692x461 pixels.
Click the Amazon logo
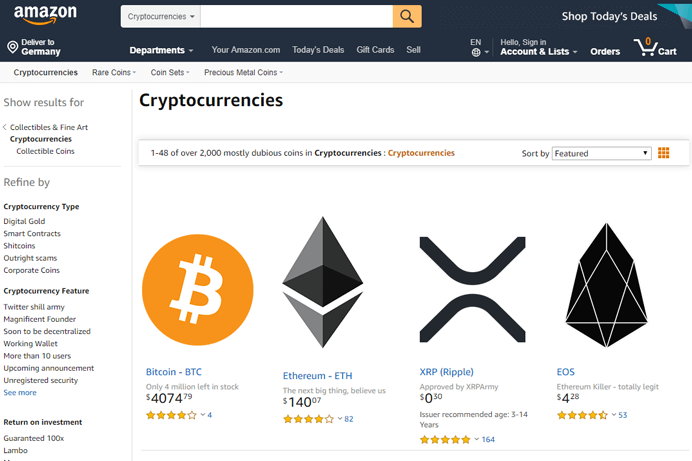[x=45, y=15]
